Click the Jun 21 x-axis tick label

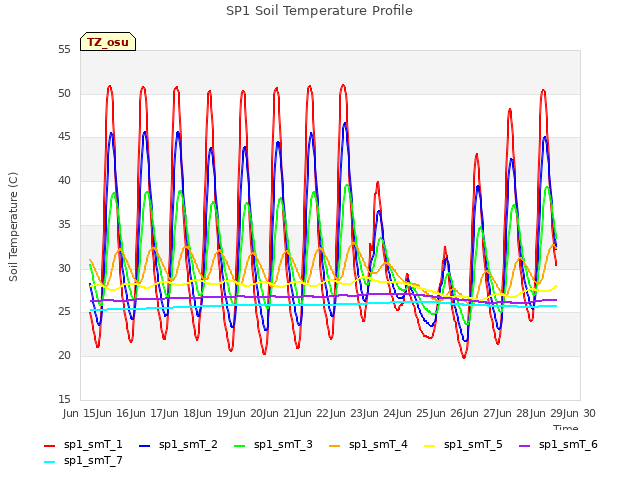click(280, 413)
